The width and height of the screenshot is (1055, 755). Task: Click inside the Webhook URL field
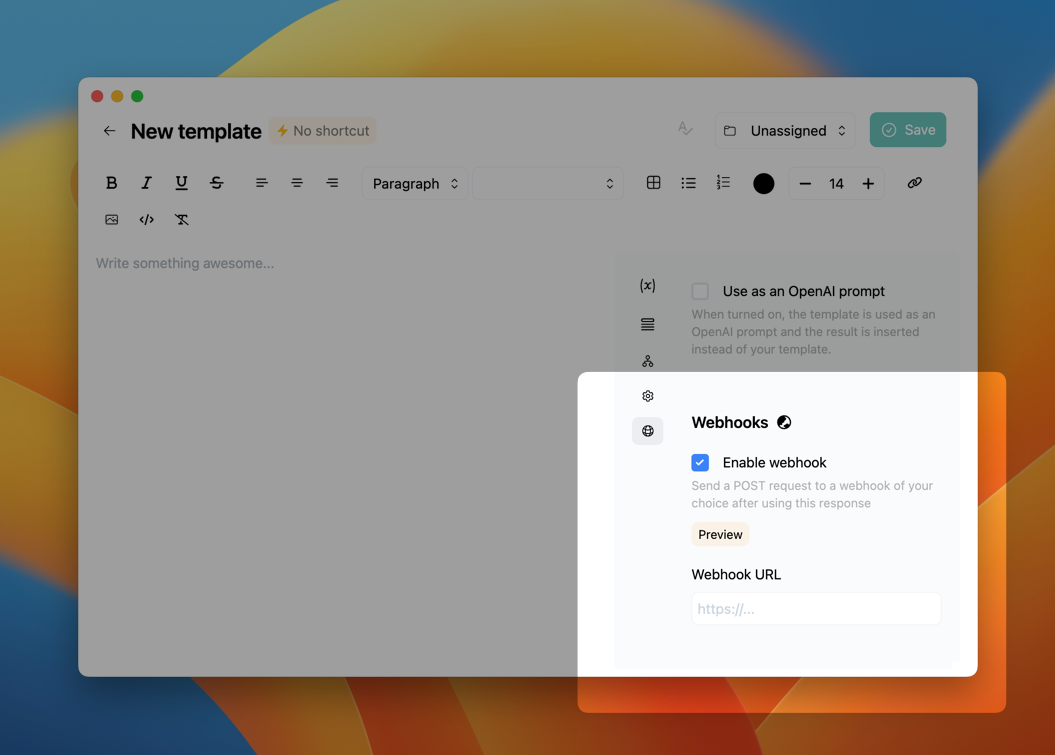pyautogui.click(x=815, y=608)
